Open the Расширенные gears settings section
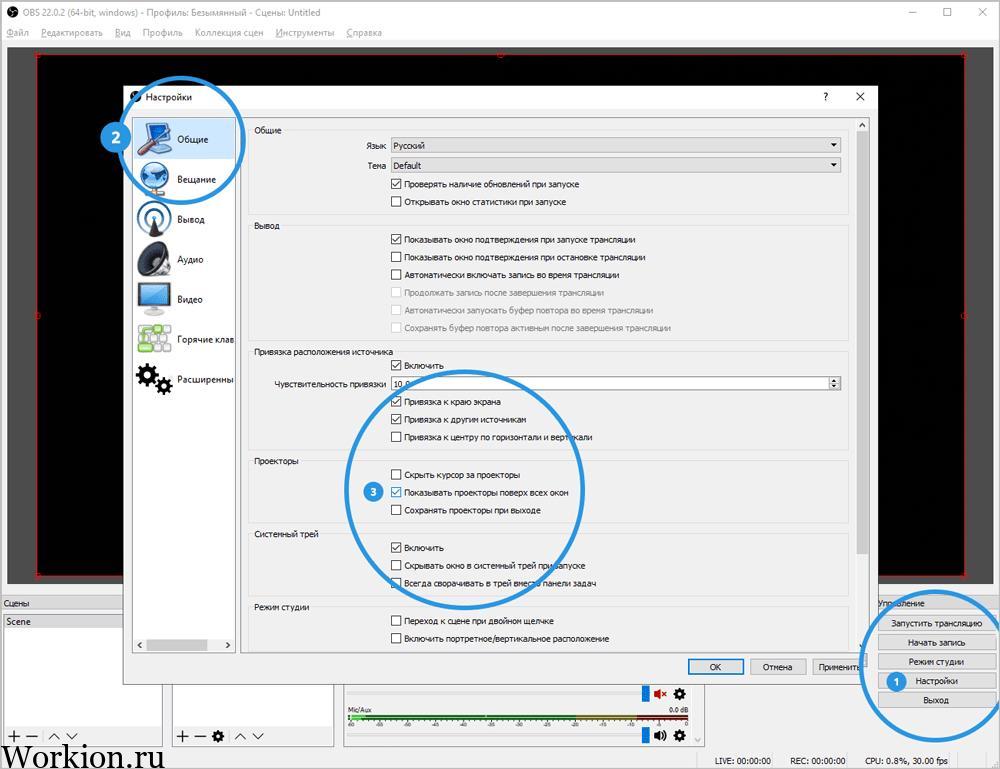The image size is (1000, 769). click(184, 379)
